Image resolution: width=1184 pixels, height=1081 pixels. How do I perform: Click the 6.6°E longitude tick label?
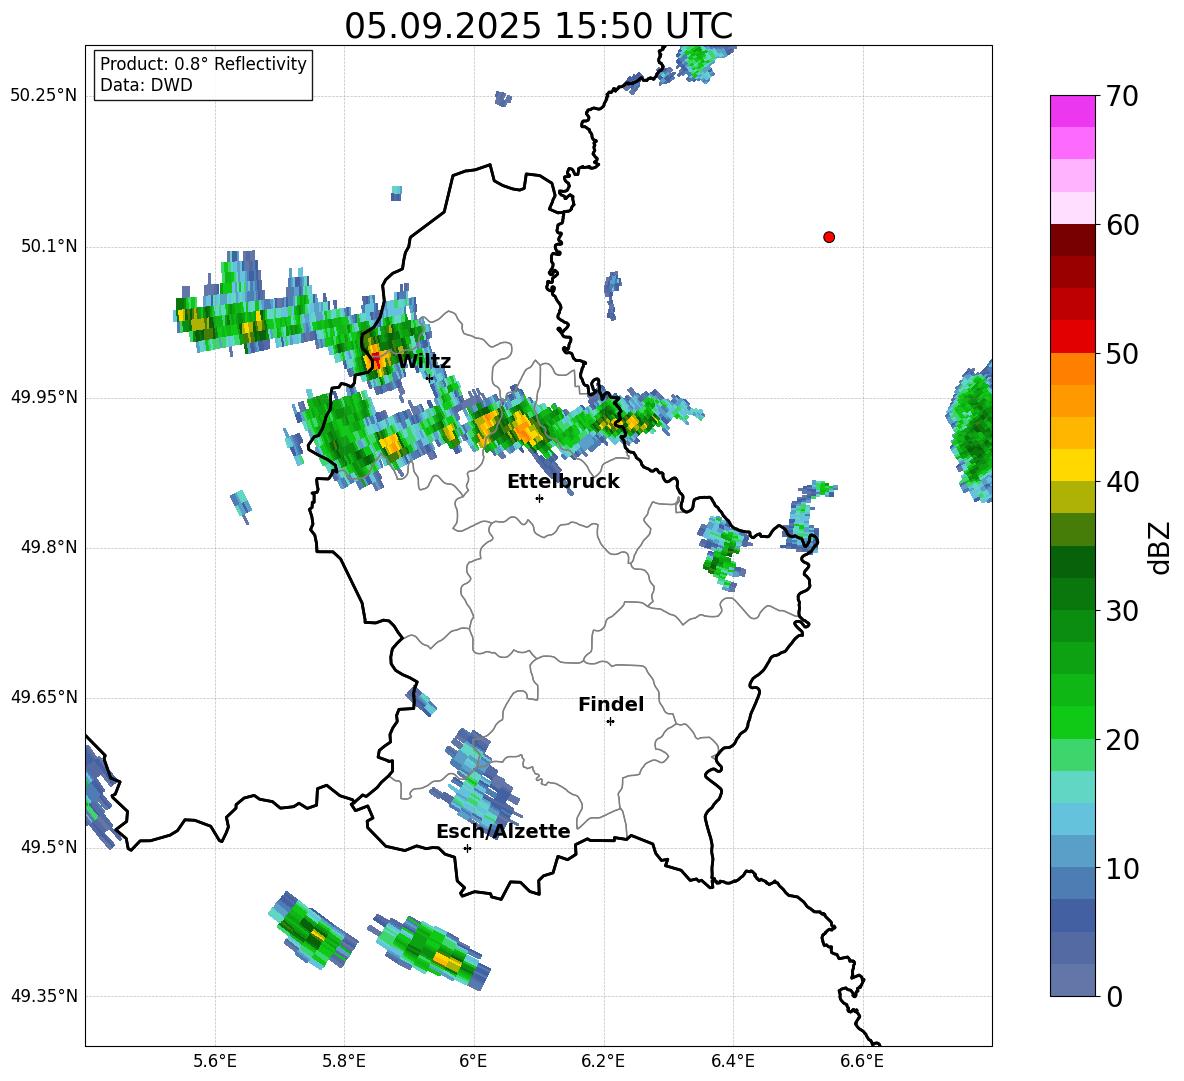pyautogui.click(x=862, y=1061)
